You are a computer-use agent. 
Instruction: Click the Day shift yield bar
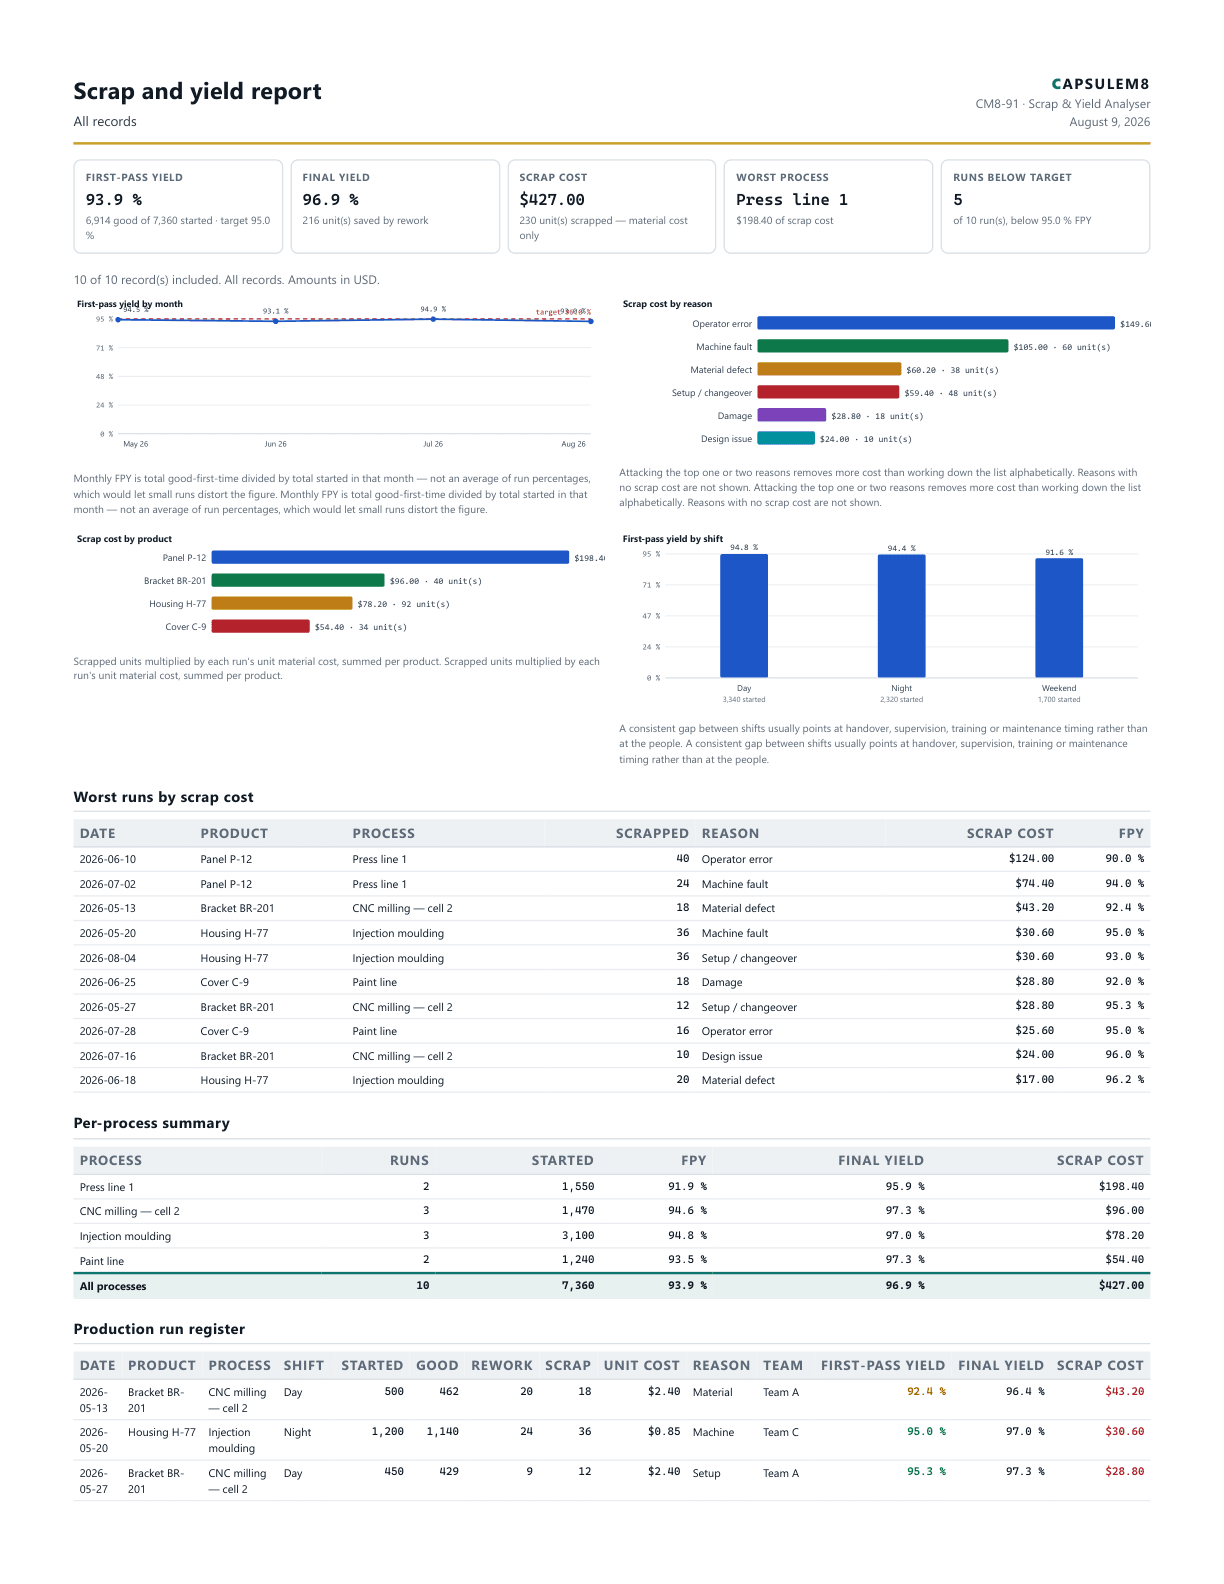click(744, 616)
